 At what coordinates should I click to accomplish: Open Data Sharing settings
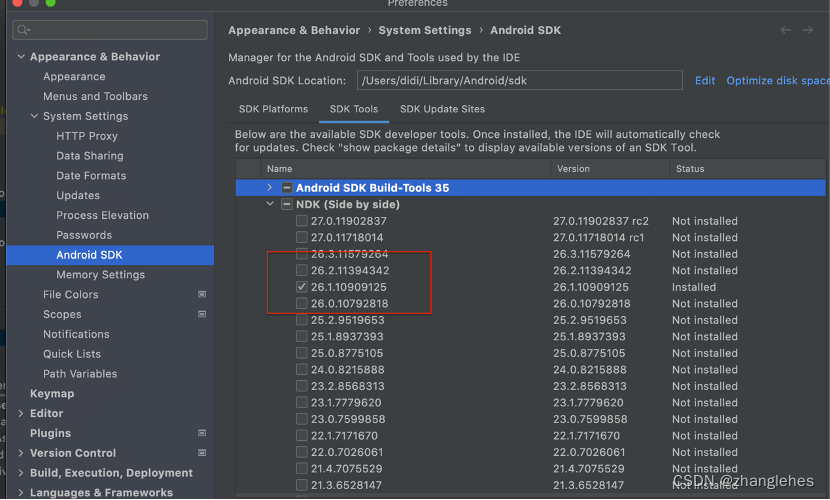click(90, 156)
